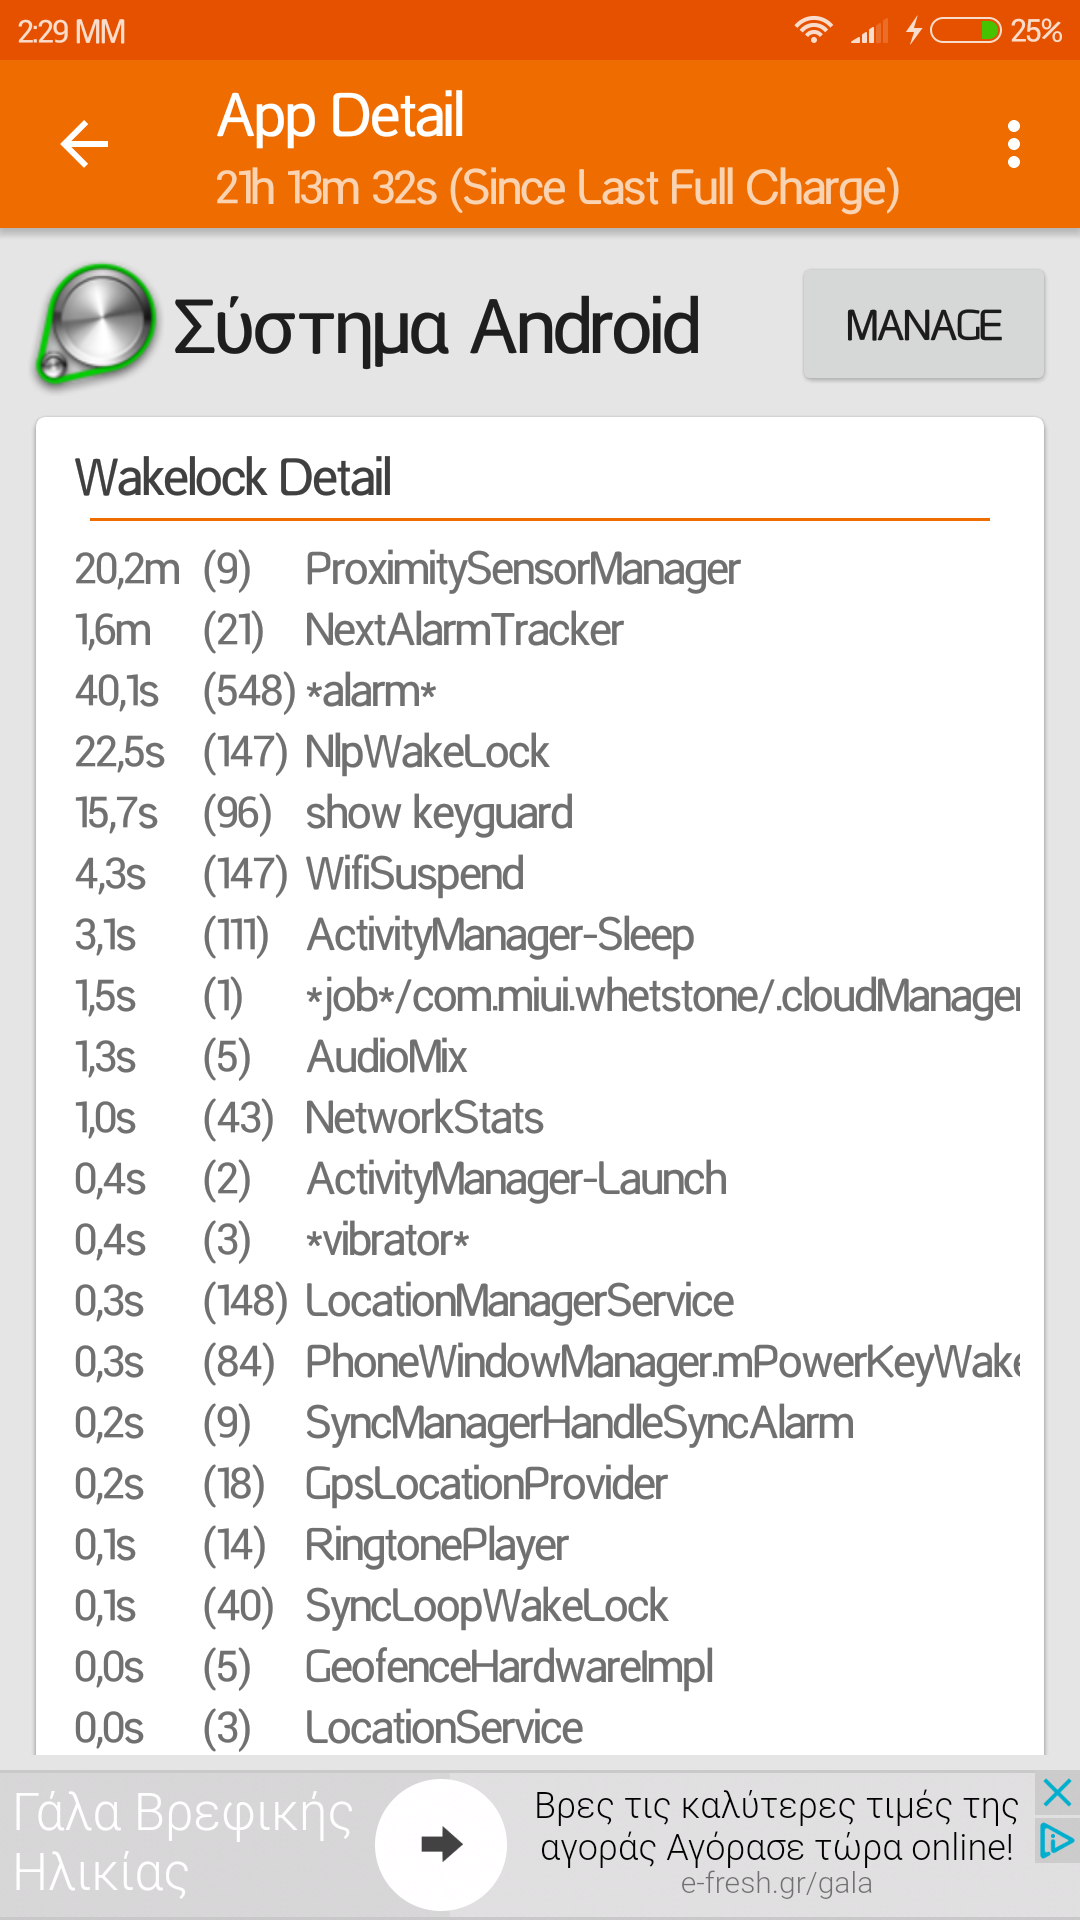Tap the Wi-Fi status bar icon
The width and height of the screenshot is (1080, 1920).
tap(814, 31)
